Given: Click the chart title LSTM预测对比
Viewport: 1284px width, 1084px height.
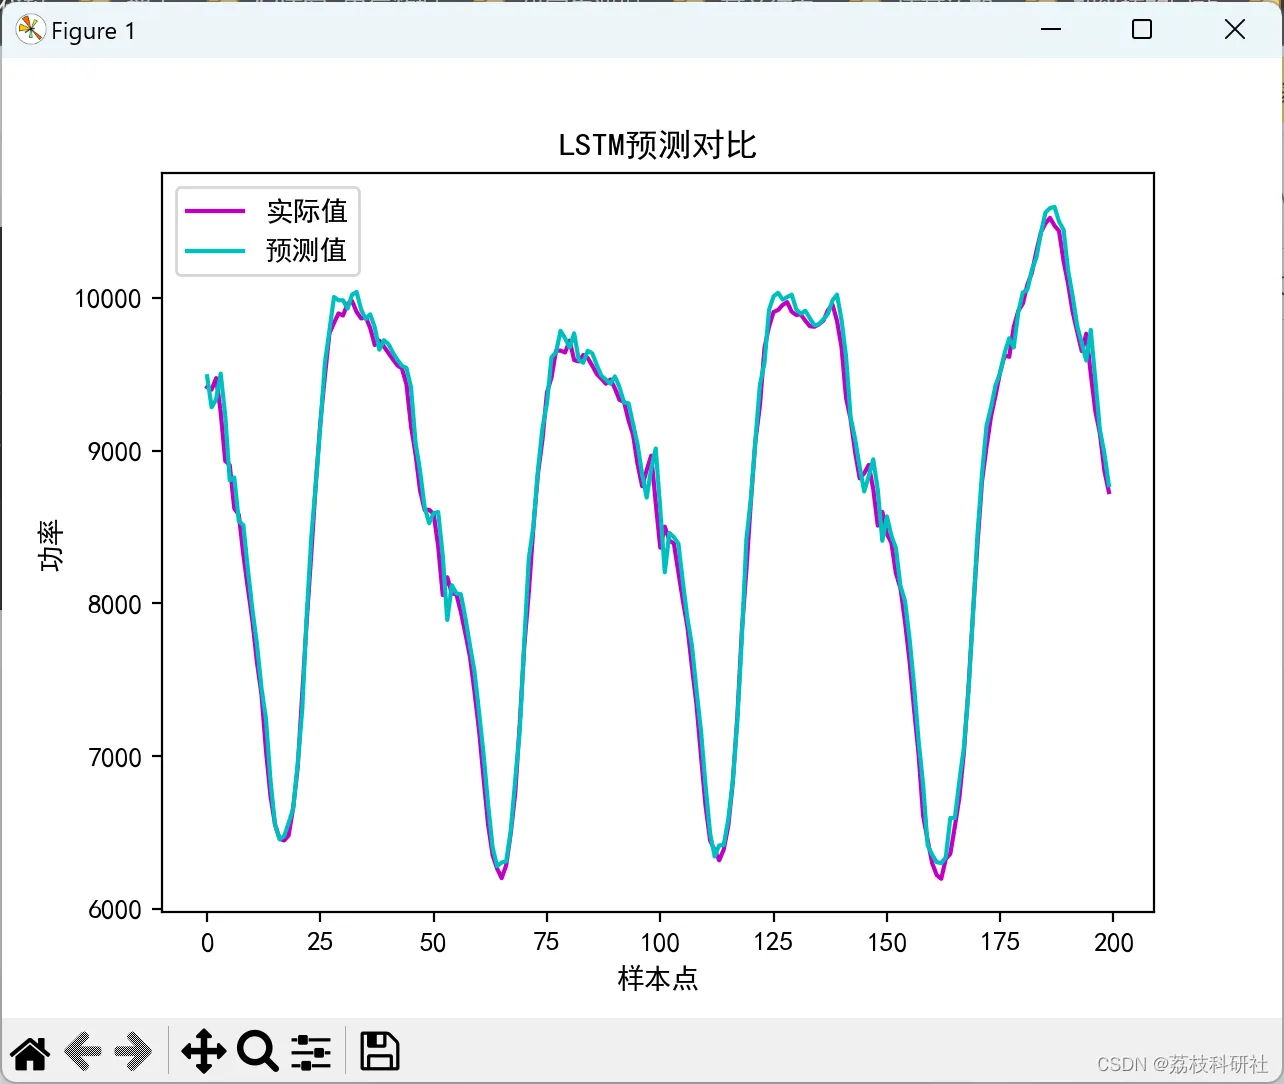Looking at the screenshot, I should point(657,145).
